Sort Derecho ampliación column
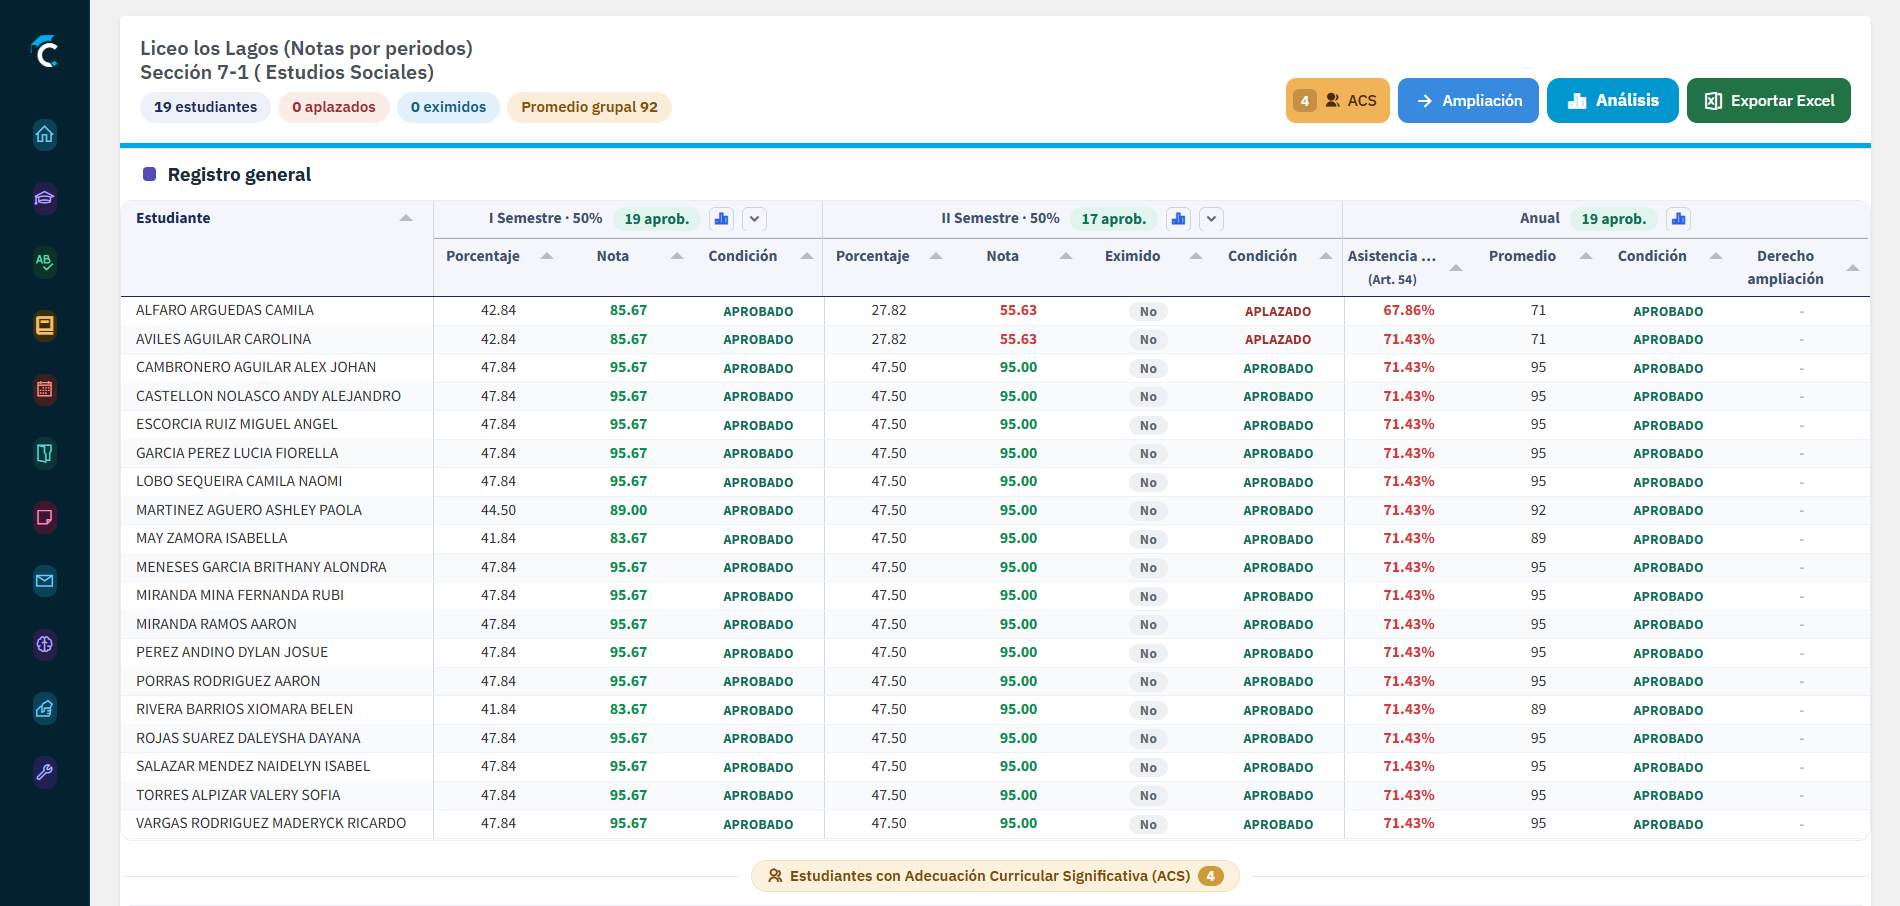The height and width of the screenshot is (906, 1900). [1853, 267]
